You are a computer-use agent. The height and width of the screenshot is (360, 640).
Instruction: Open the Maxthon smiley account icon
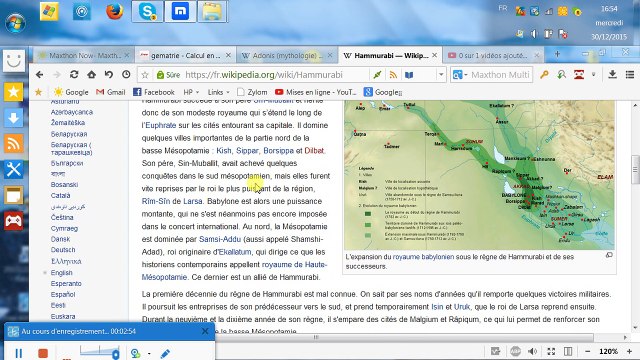pos(13,61)
